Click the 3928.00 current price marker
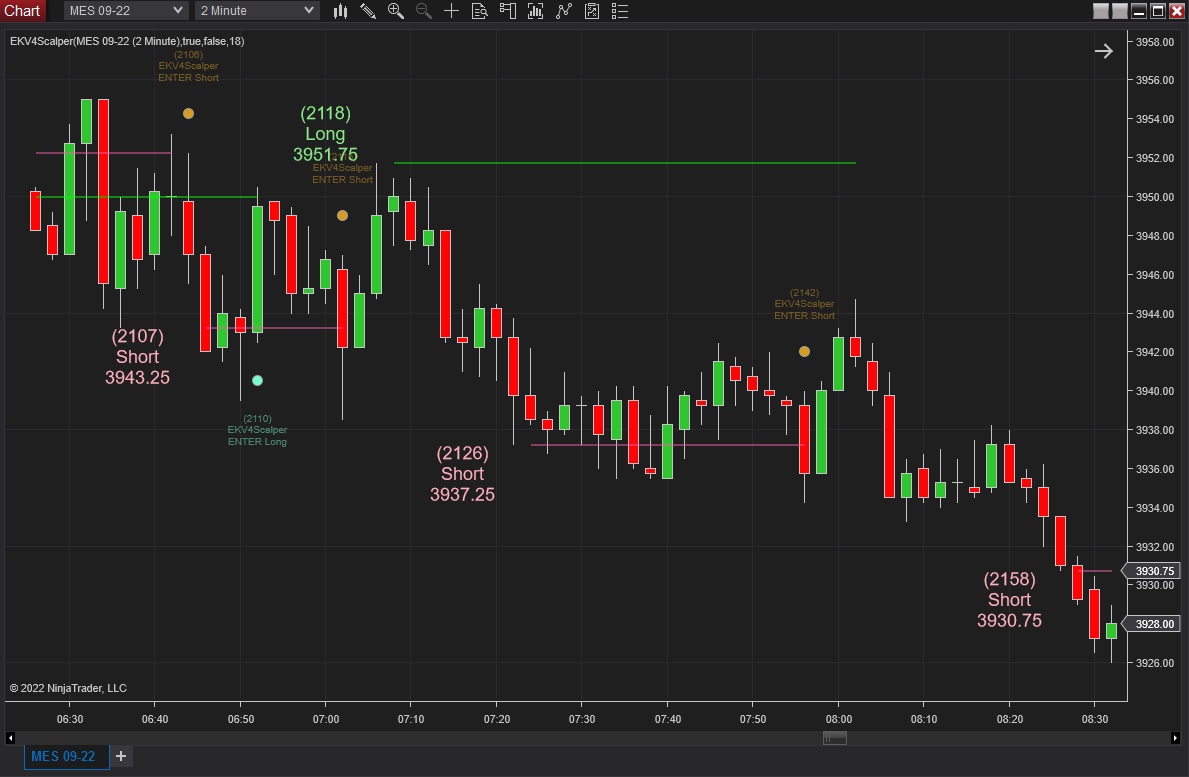 coord(1153,624)
